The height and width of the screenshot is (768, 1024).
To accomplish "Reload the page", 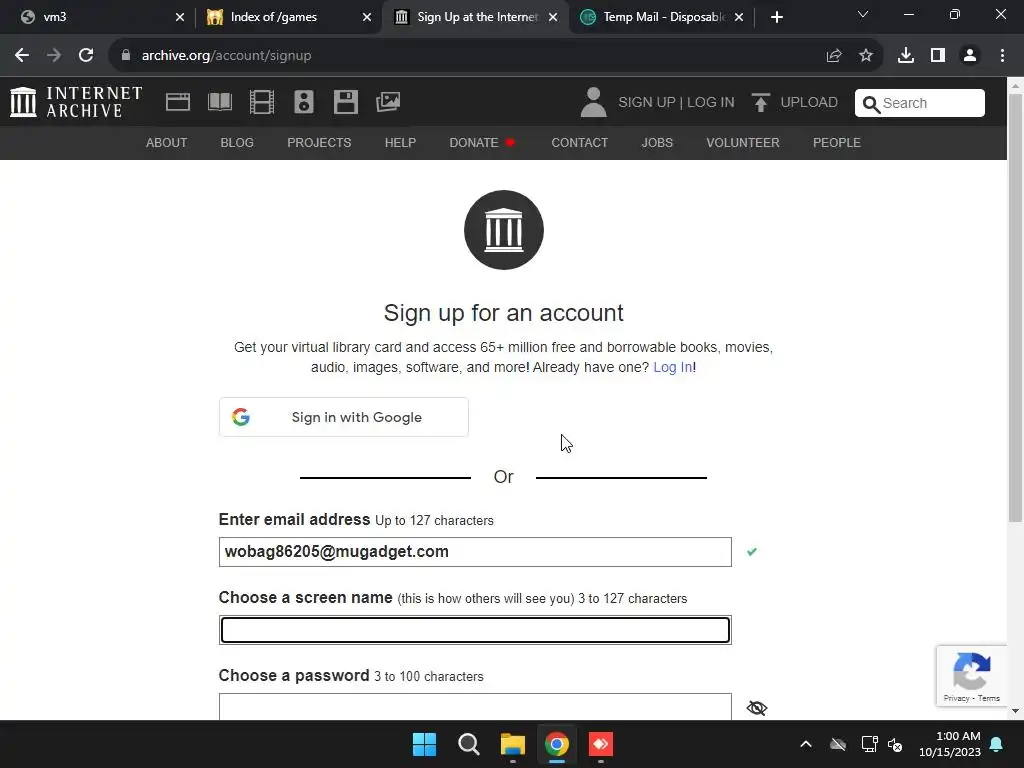I will click(x=86, y=56).
